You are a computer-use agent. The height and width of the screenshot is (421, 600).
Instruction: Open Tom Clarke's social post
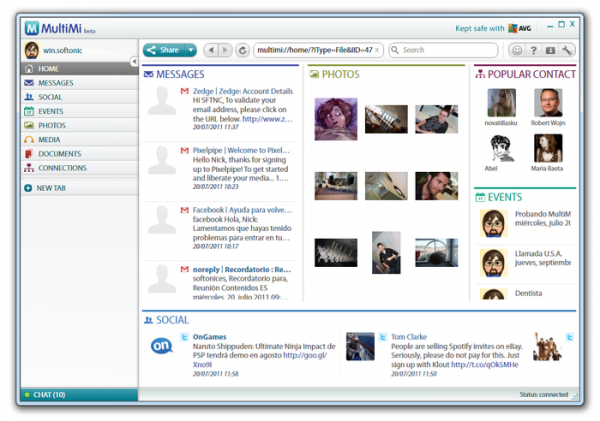click(434, 355)
